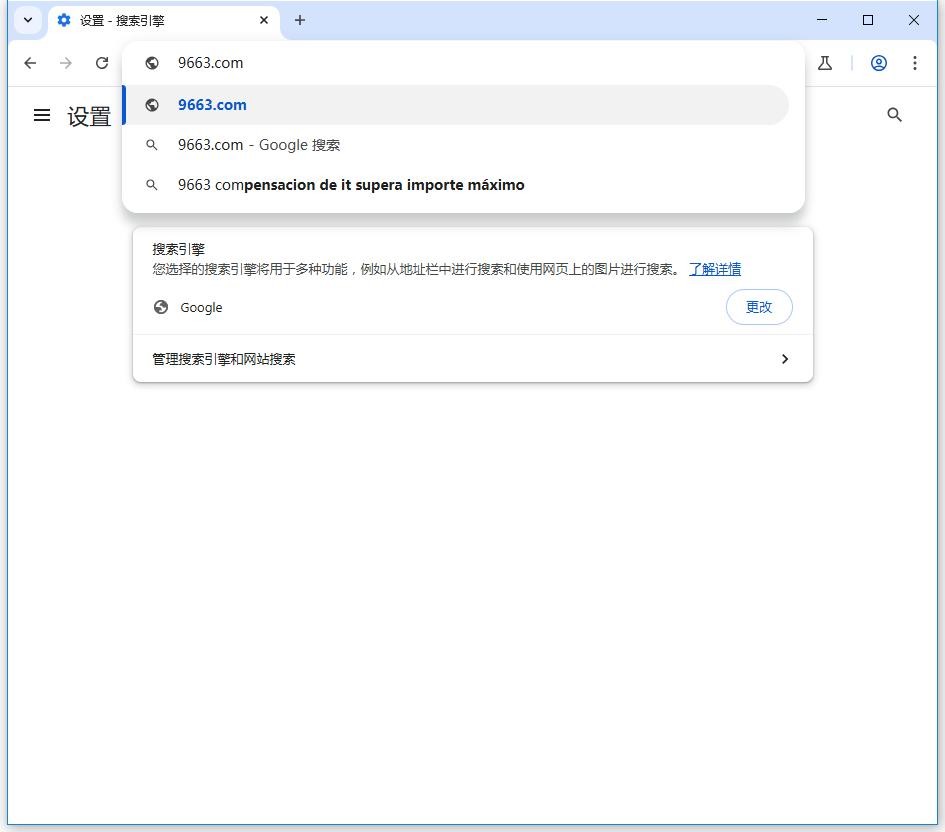Click magnifier icon of Google 搜索 suggestion
Screen dimensions: 945x832
coord(152,145)
